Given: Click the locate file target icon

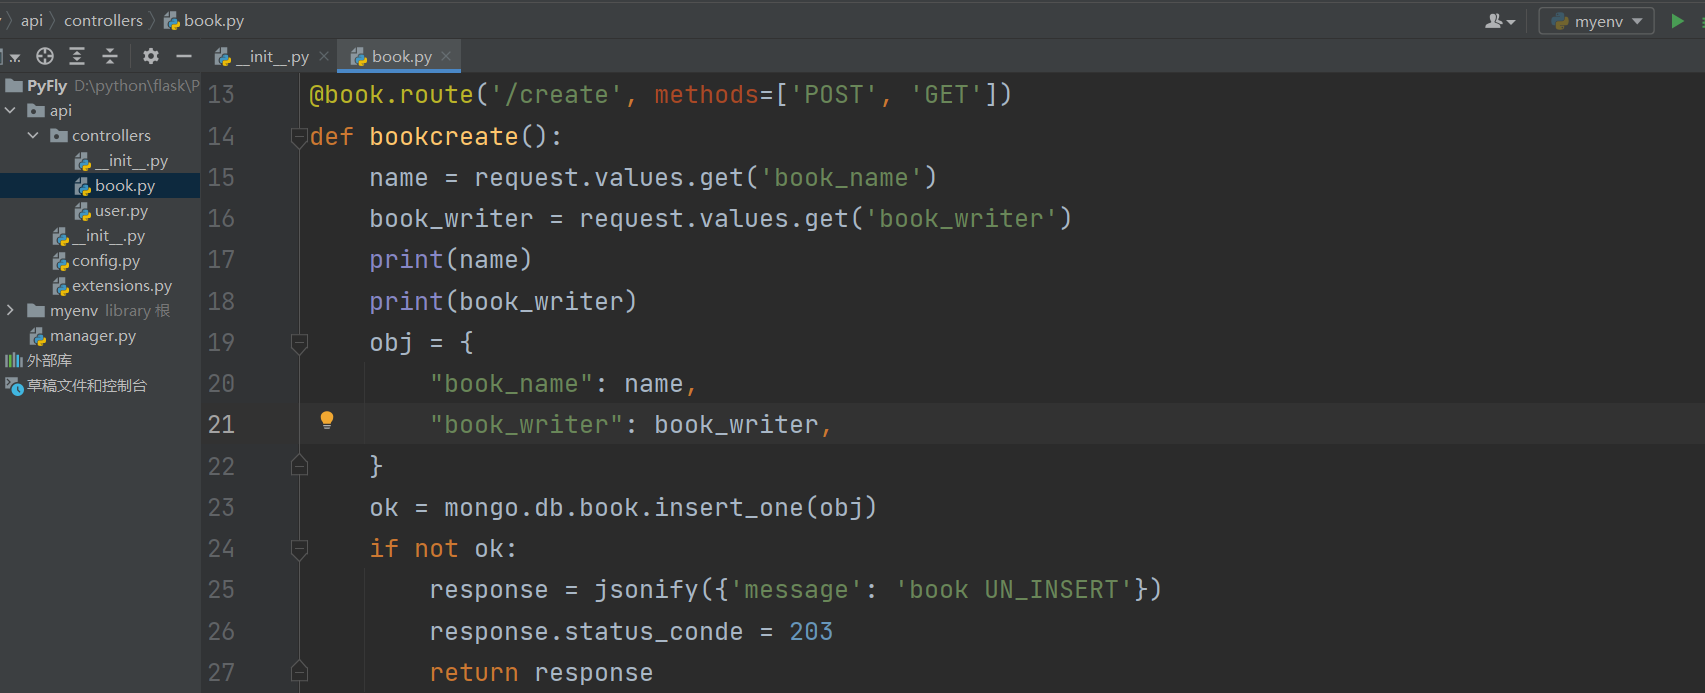Looking at the screenshot, I should tap(45, 56).
